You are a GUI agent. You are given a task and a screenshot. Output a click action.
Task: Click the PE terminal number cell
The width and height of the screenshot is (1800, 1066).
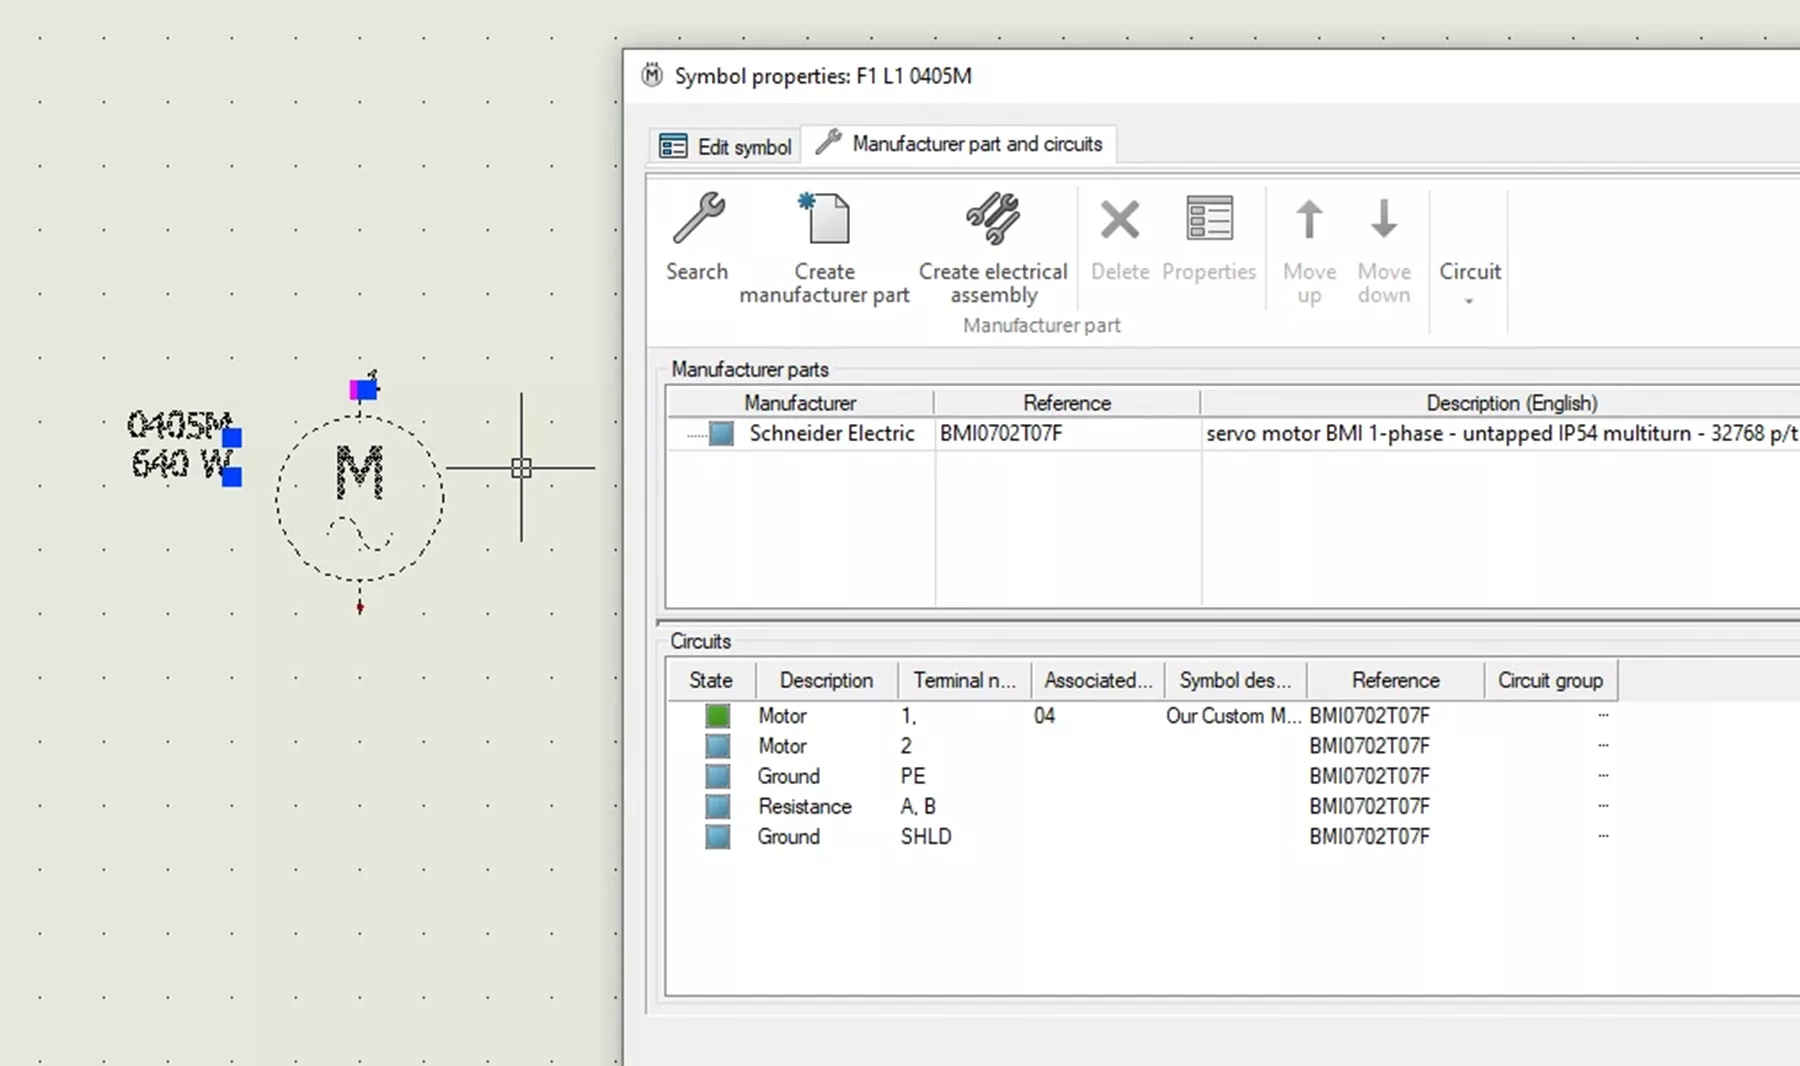click(x=913, y=776)
